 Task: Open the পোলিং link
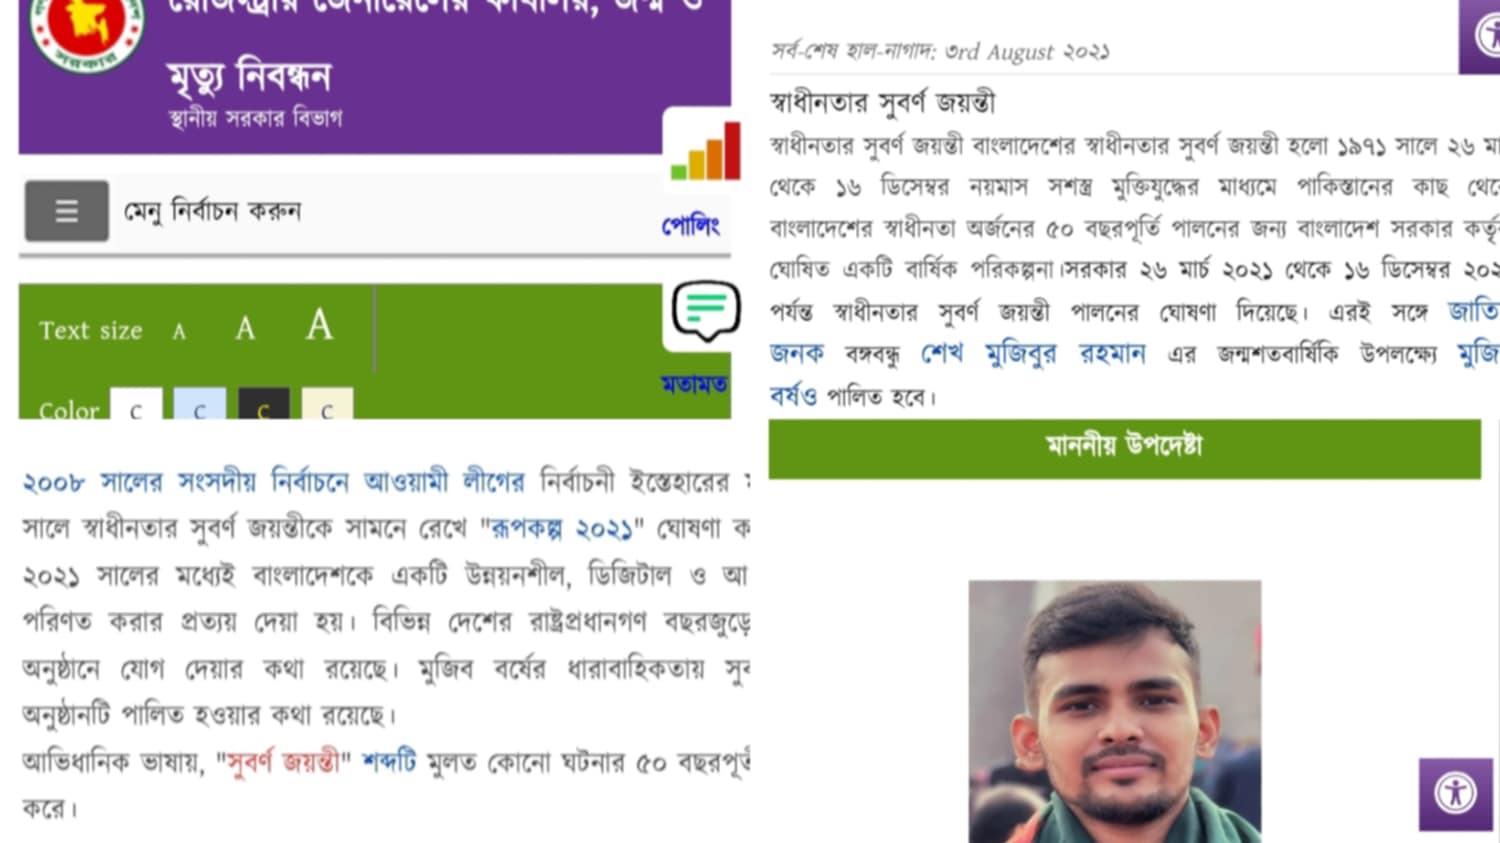(x=691, y=225)
